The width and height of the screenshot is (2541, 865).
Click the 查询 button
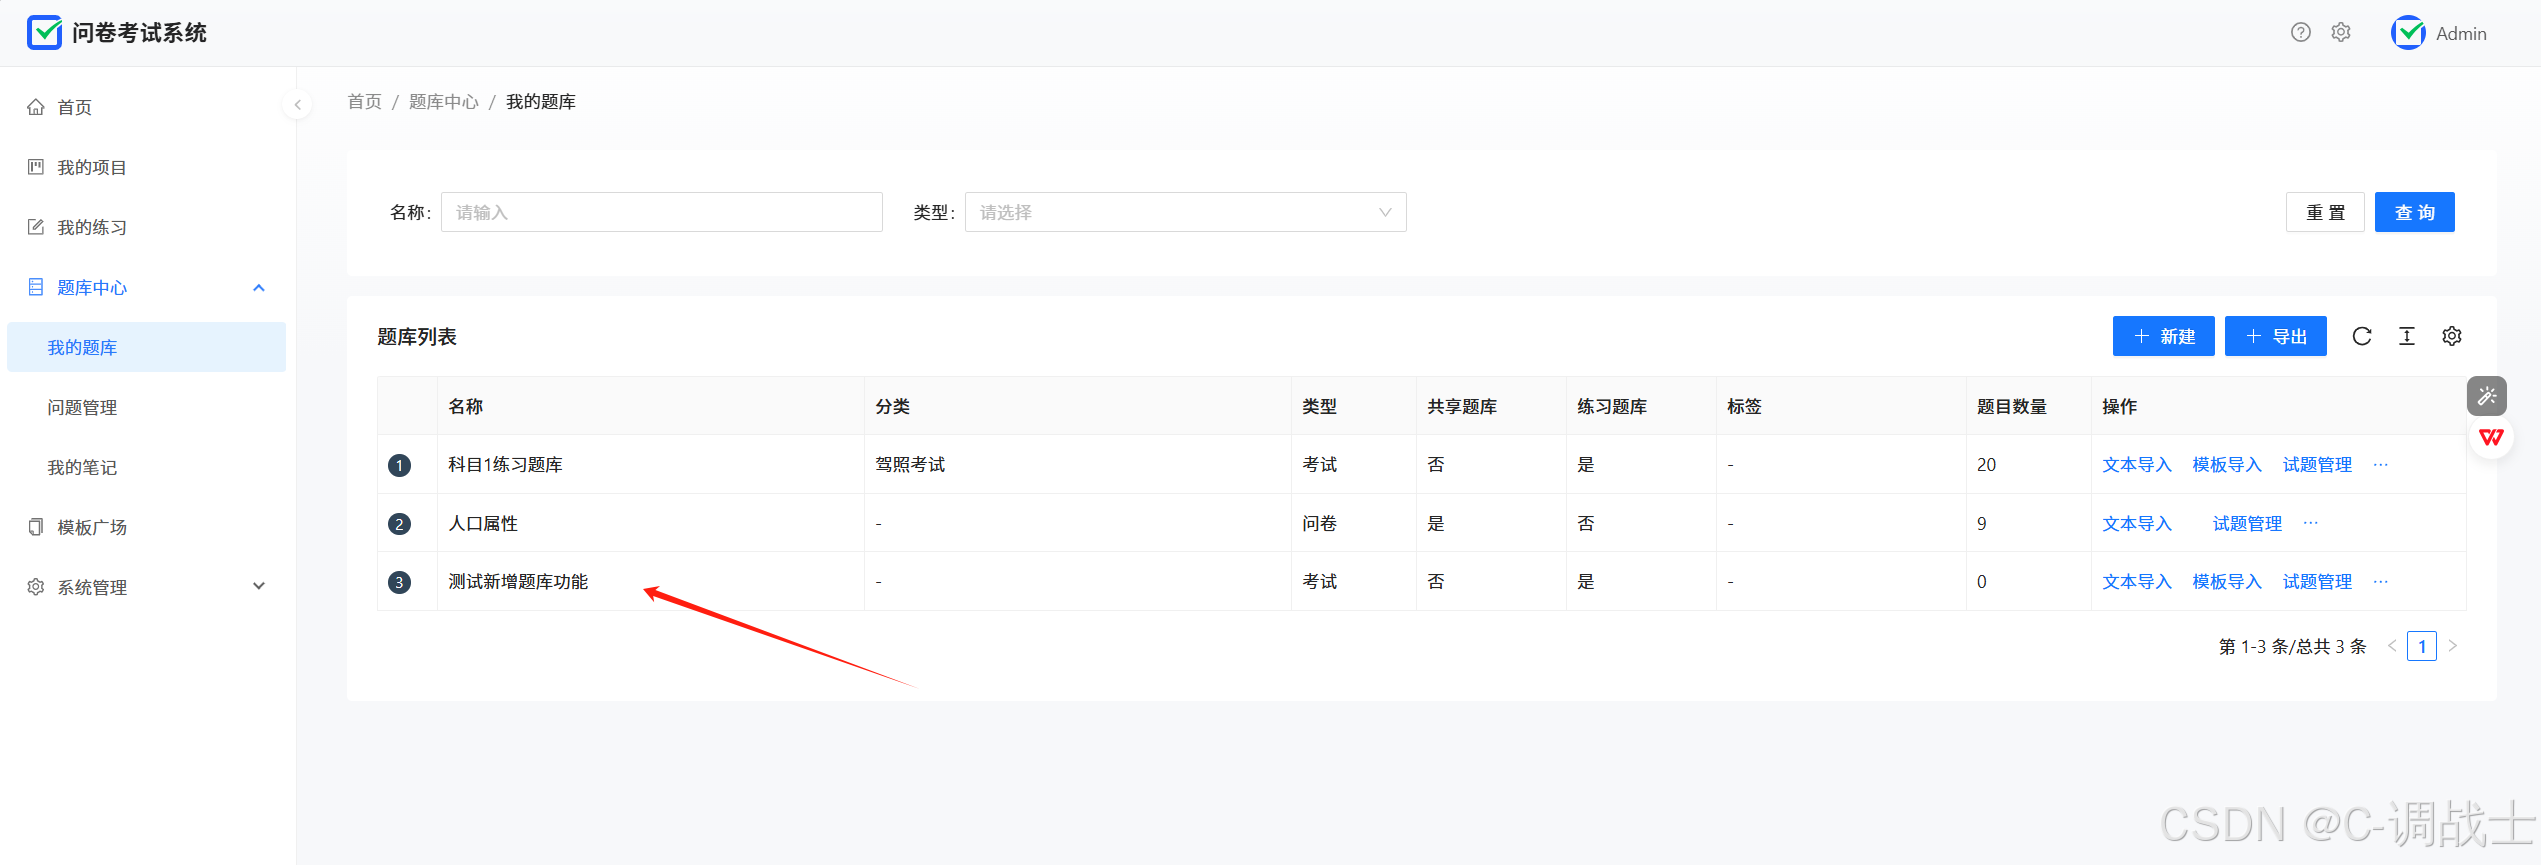click(x=2414, y=212)
